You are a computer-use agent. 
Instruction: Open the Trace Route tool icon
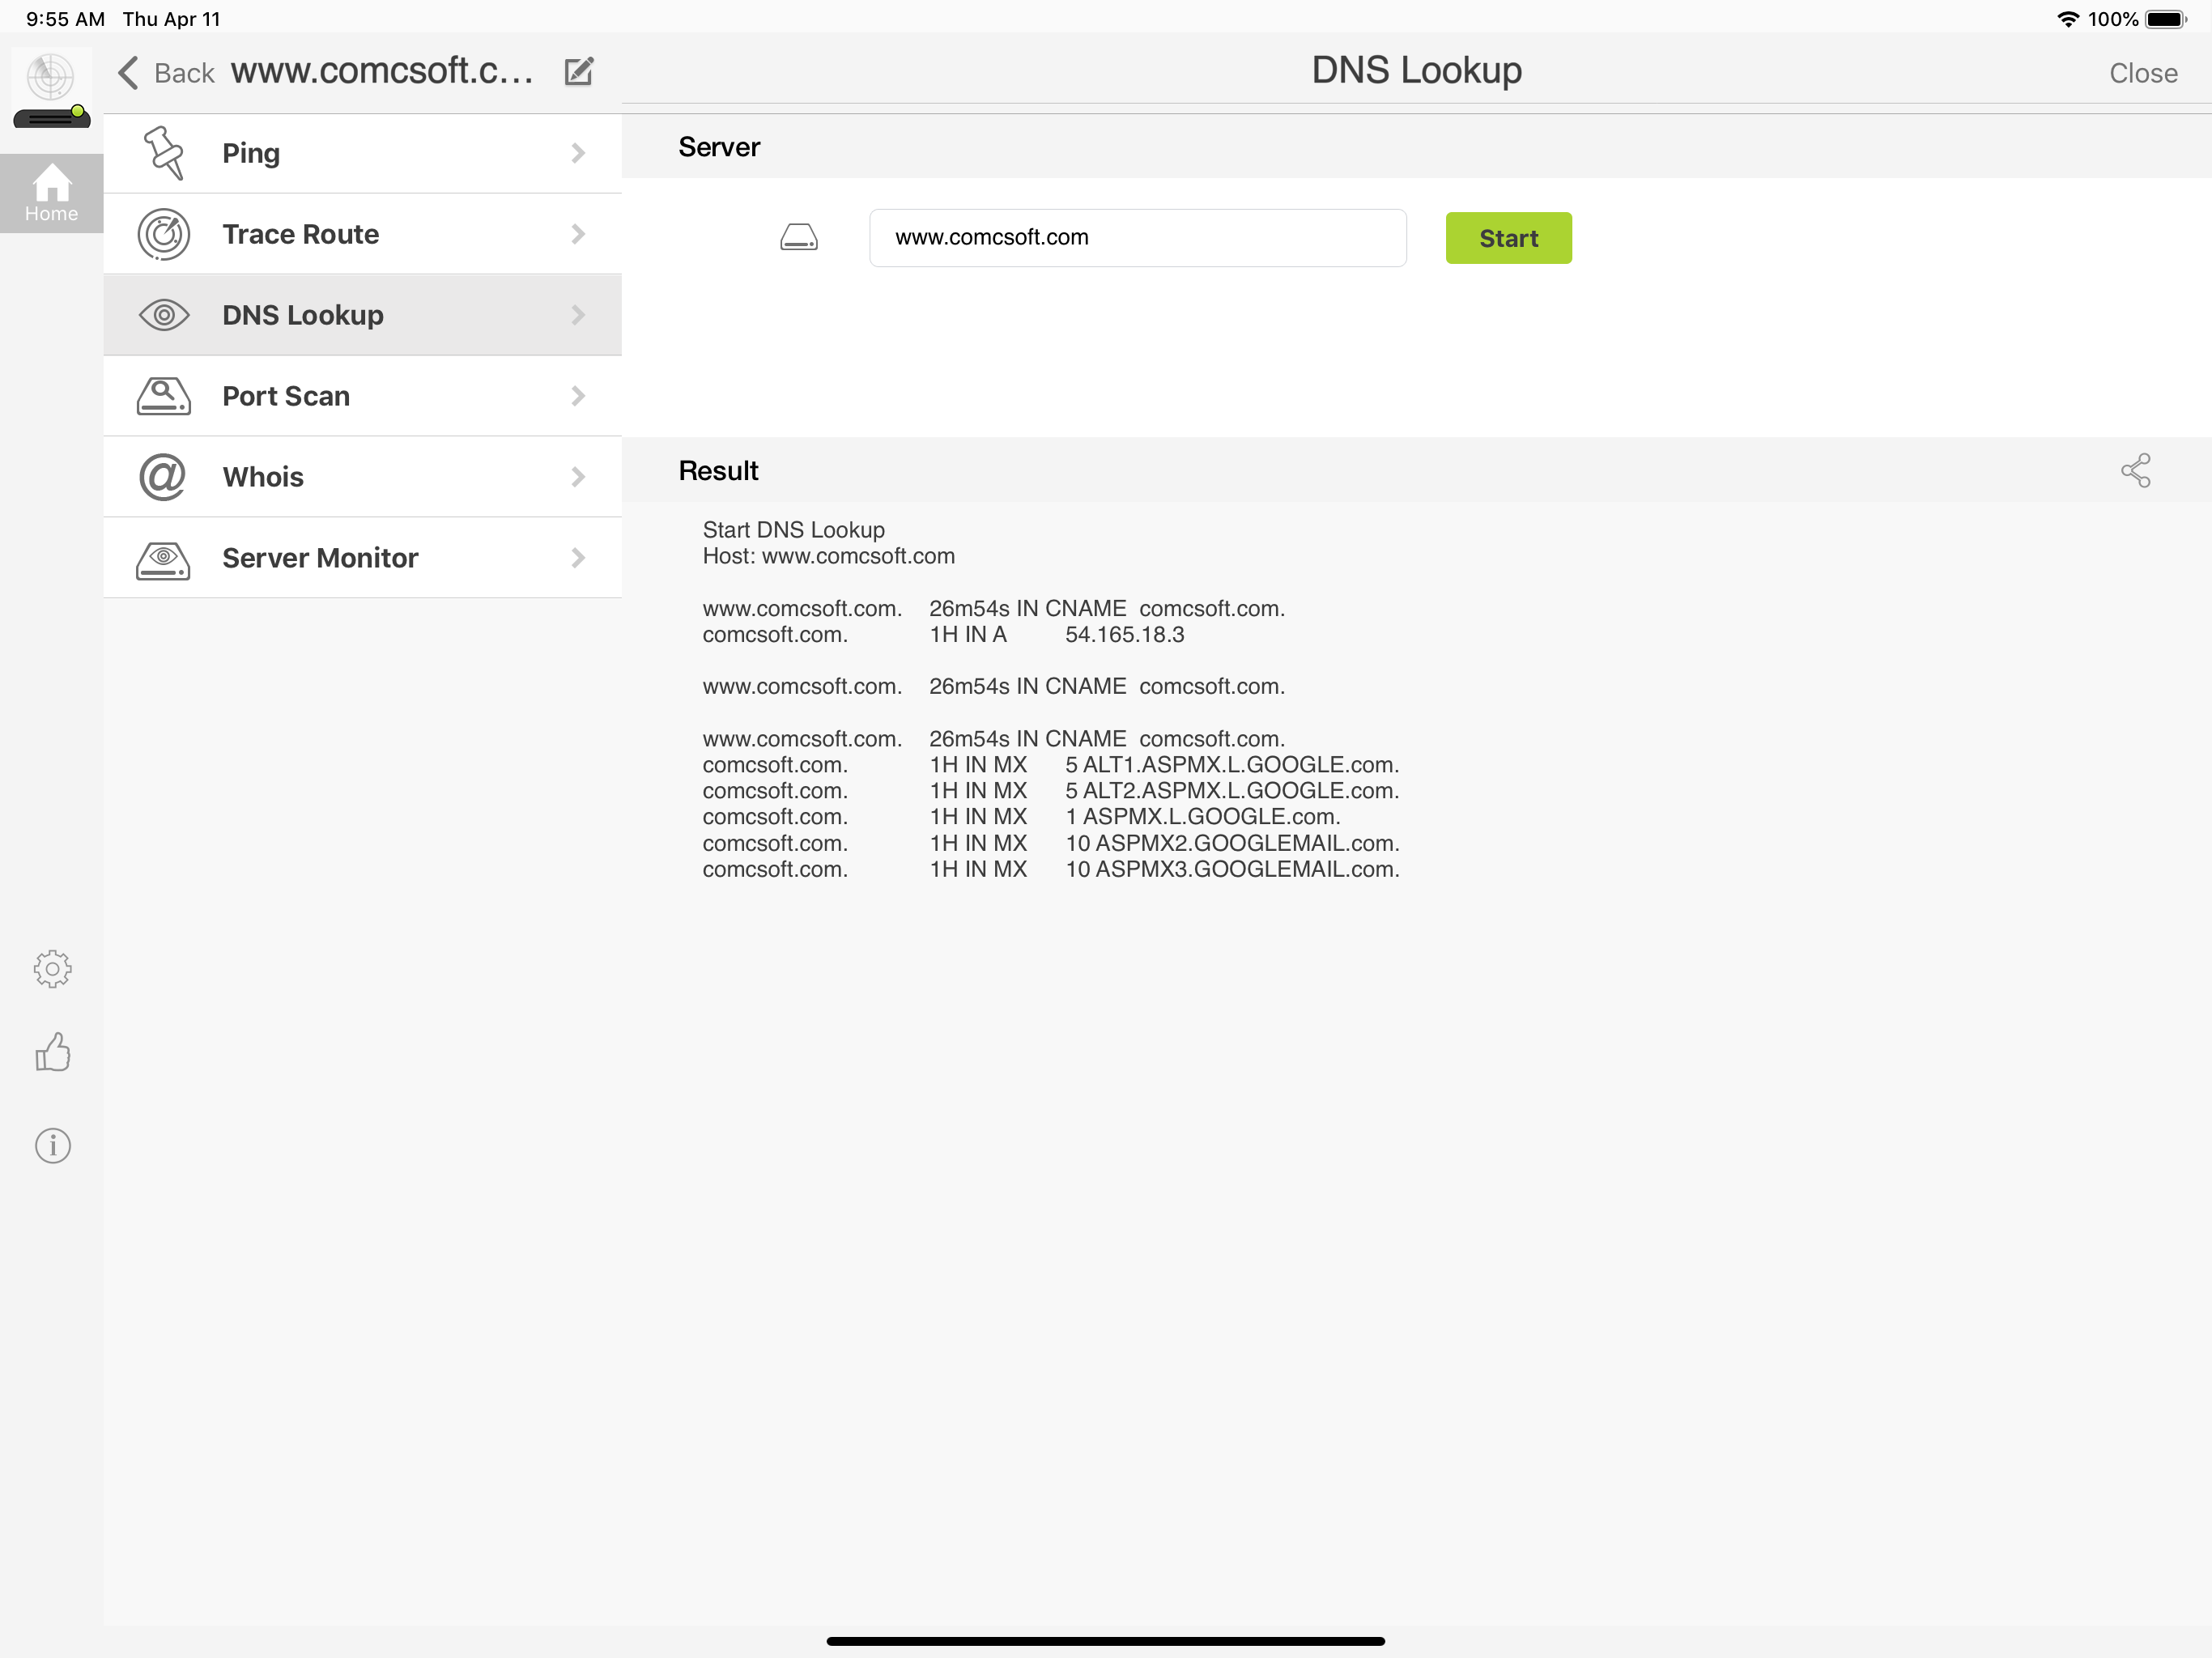point(163,233)
